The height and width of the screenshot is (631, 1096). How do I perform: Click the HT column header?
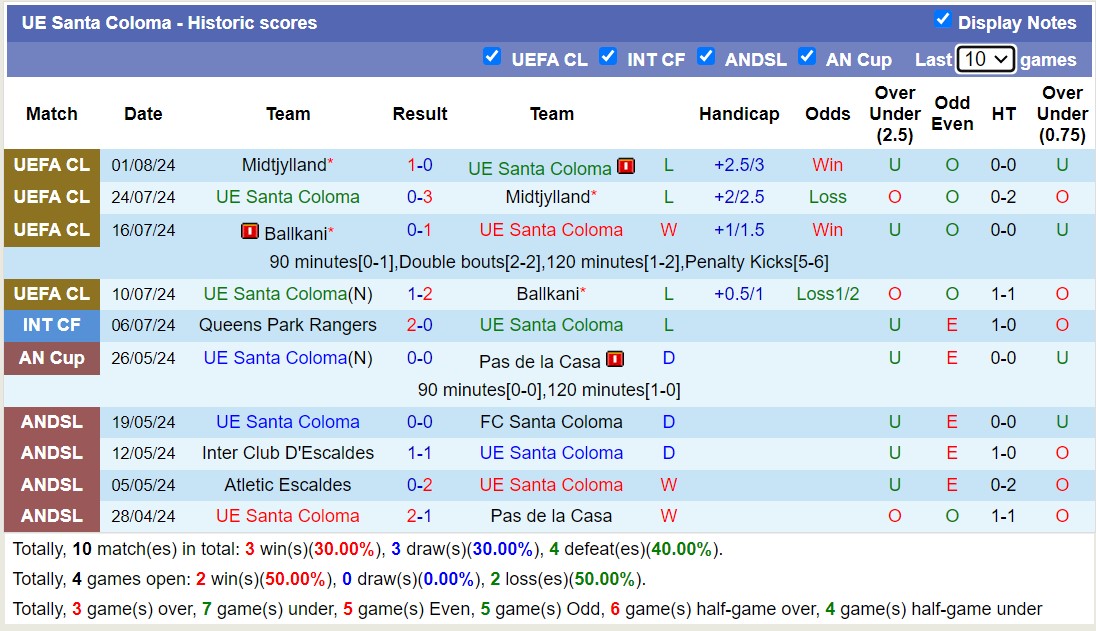click(x=1003, y=114)
